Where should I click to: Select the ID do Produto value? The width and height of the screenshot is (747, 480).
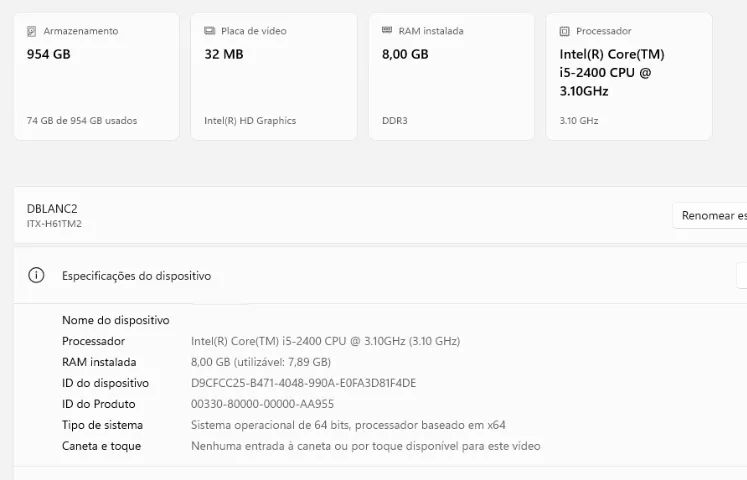pos(262,404)
